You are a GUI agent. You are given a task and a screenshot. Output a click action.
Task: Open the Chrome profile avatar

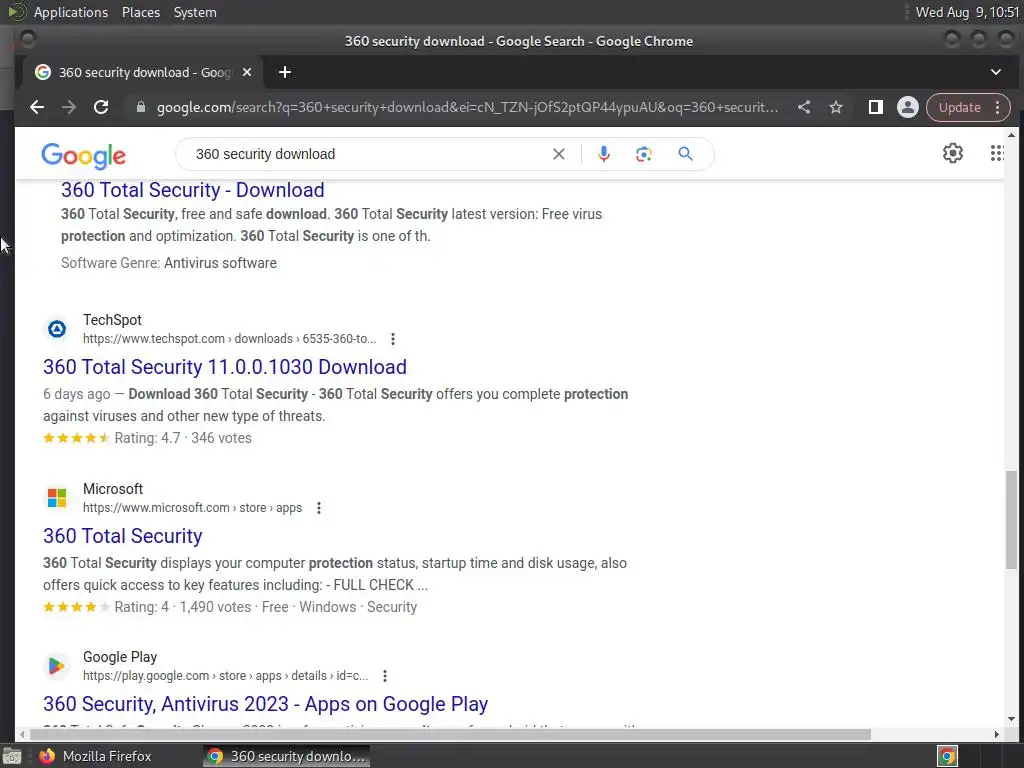click(907, 107)
